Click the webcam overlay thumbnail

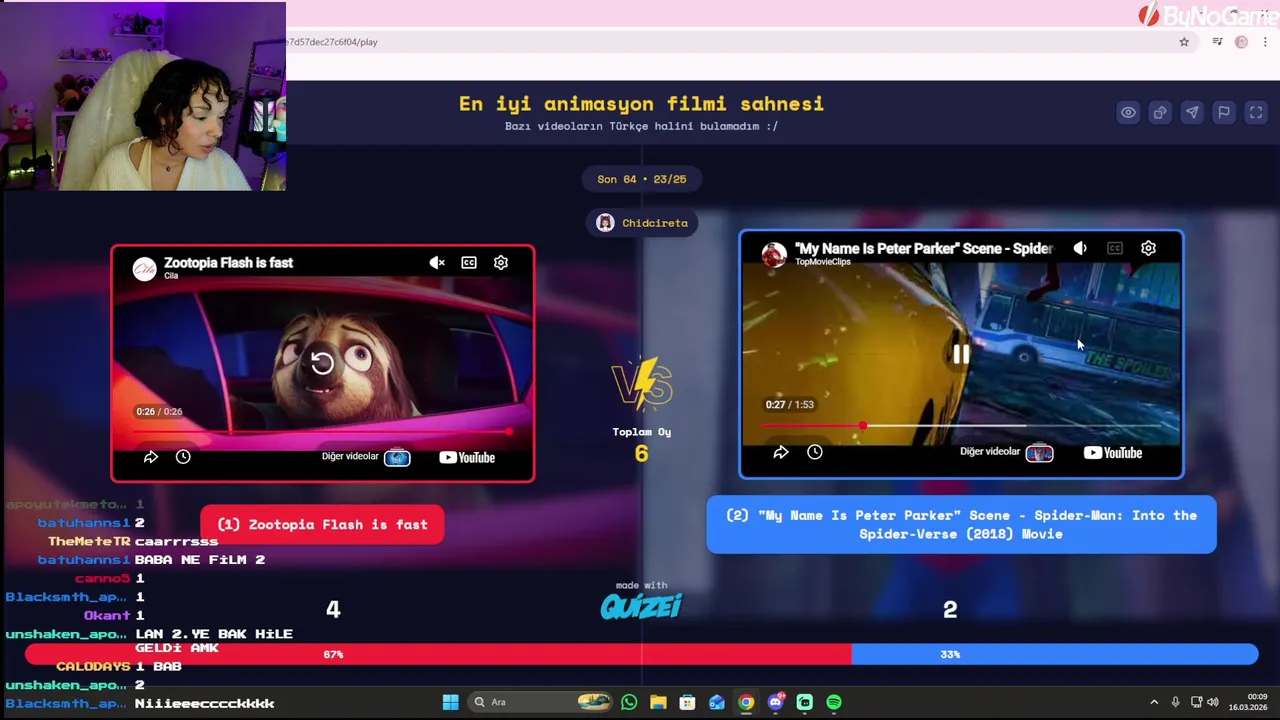(143, 96)
